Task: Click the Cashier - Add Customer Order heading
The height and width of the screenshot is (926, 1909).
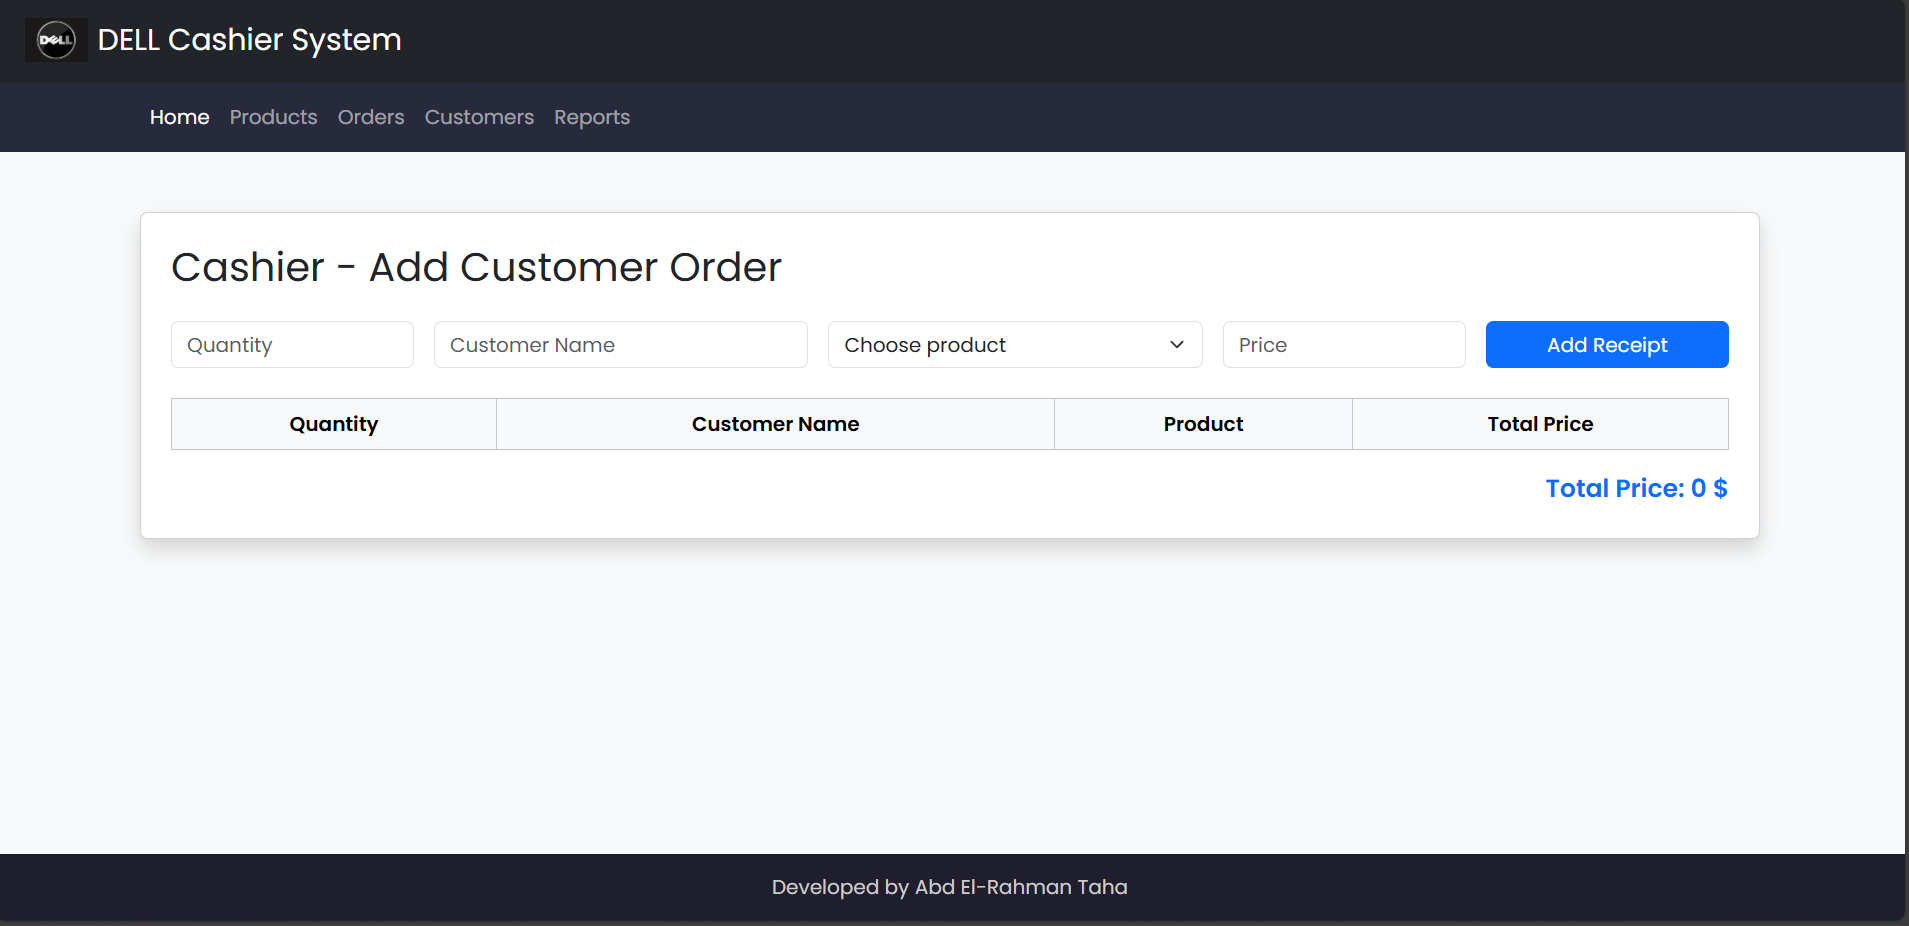Action: click(x=476, y=267)
